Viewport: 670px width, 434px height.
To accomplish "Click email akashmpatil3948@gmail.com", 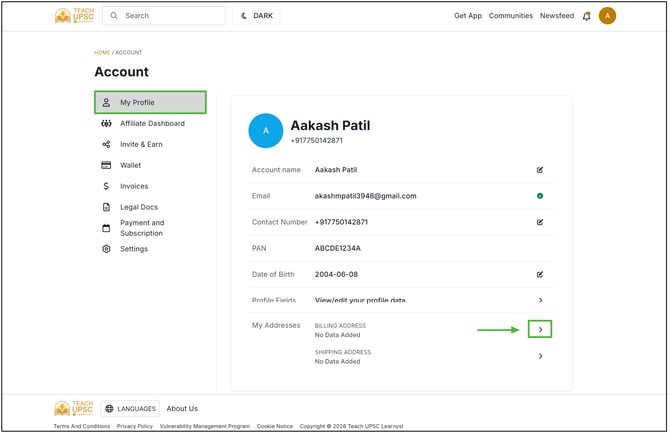I will coord(367,196).
